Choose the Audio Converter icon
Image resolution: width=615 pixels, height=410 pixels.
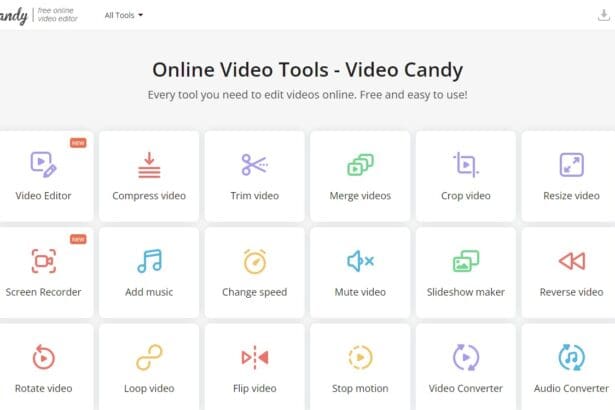571,357
